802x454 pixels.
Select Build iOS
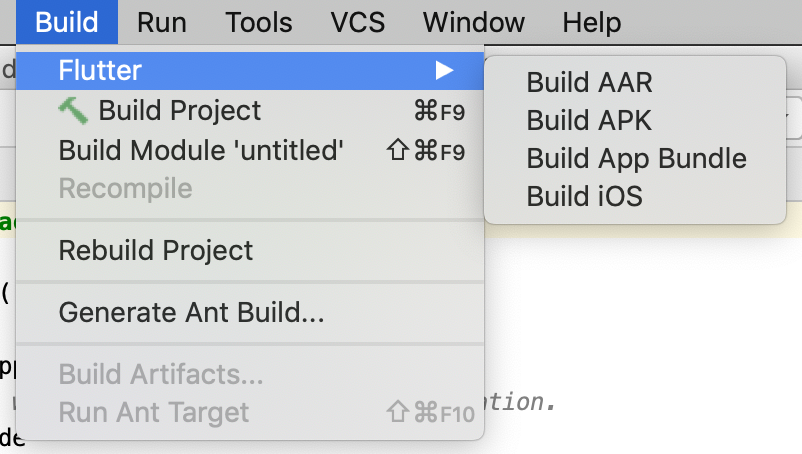coord(584,196)
